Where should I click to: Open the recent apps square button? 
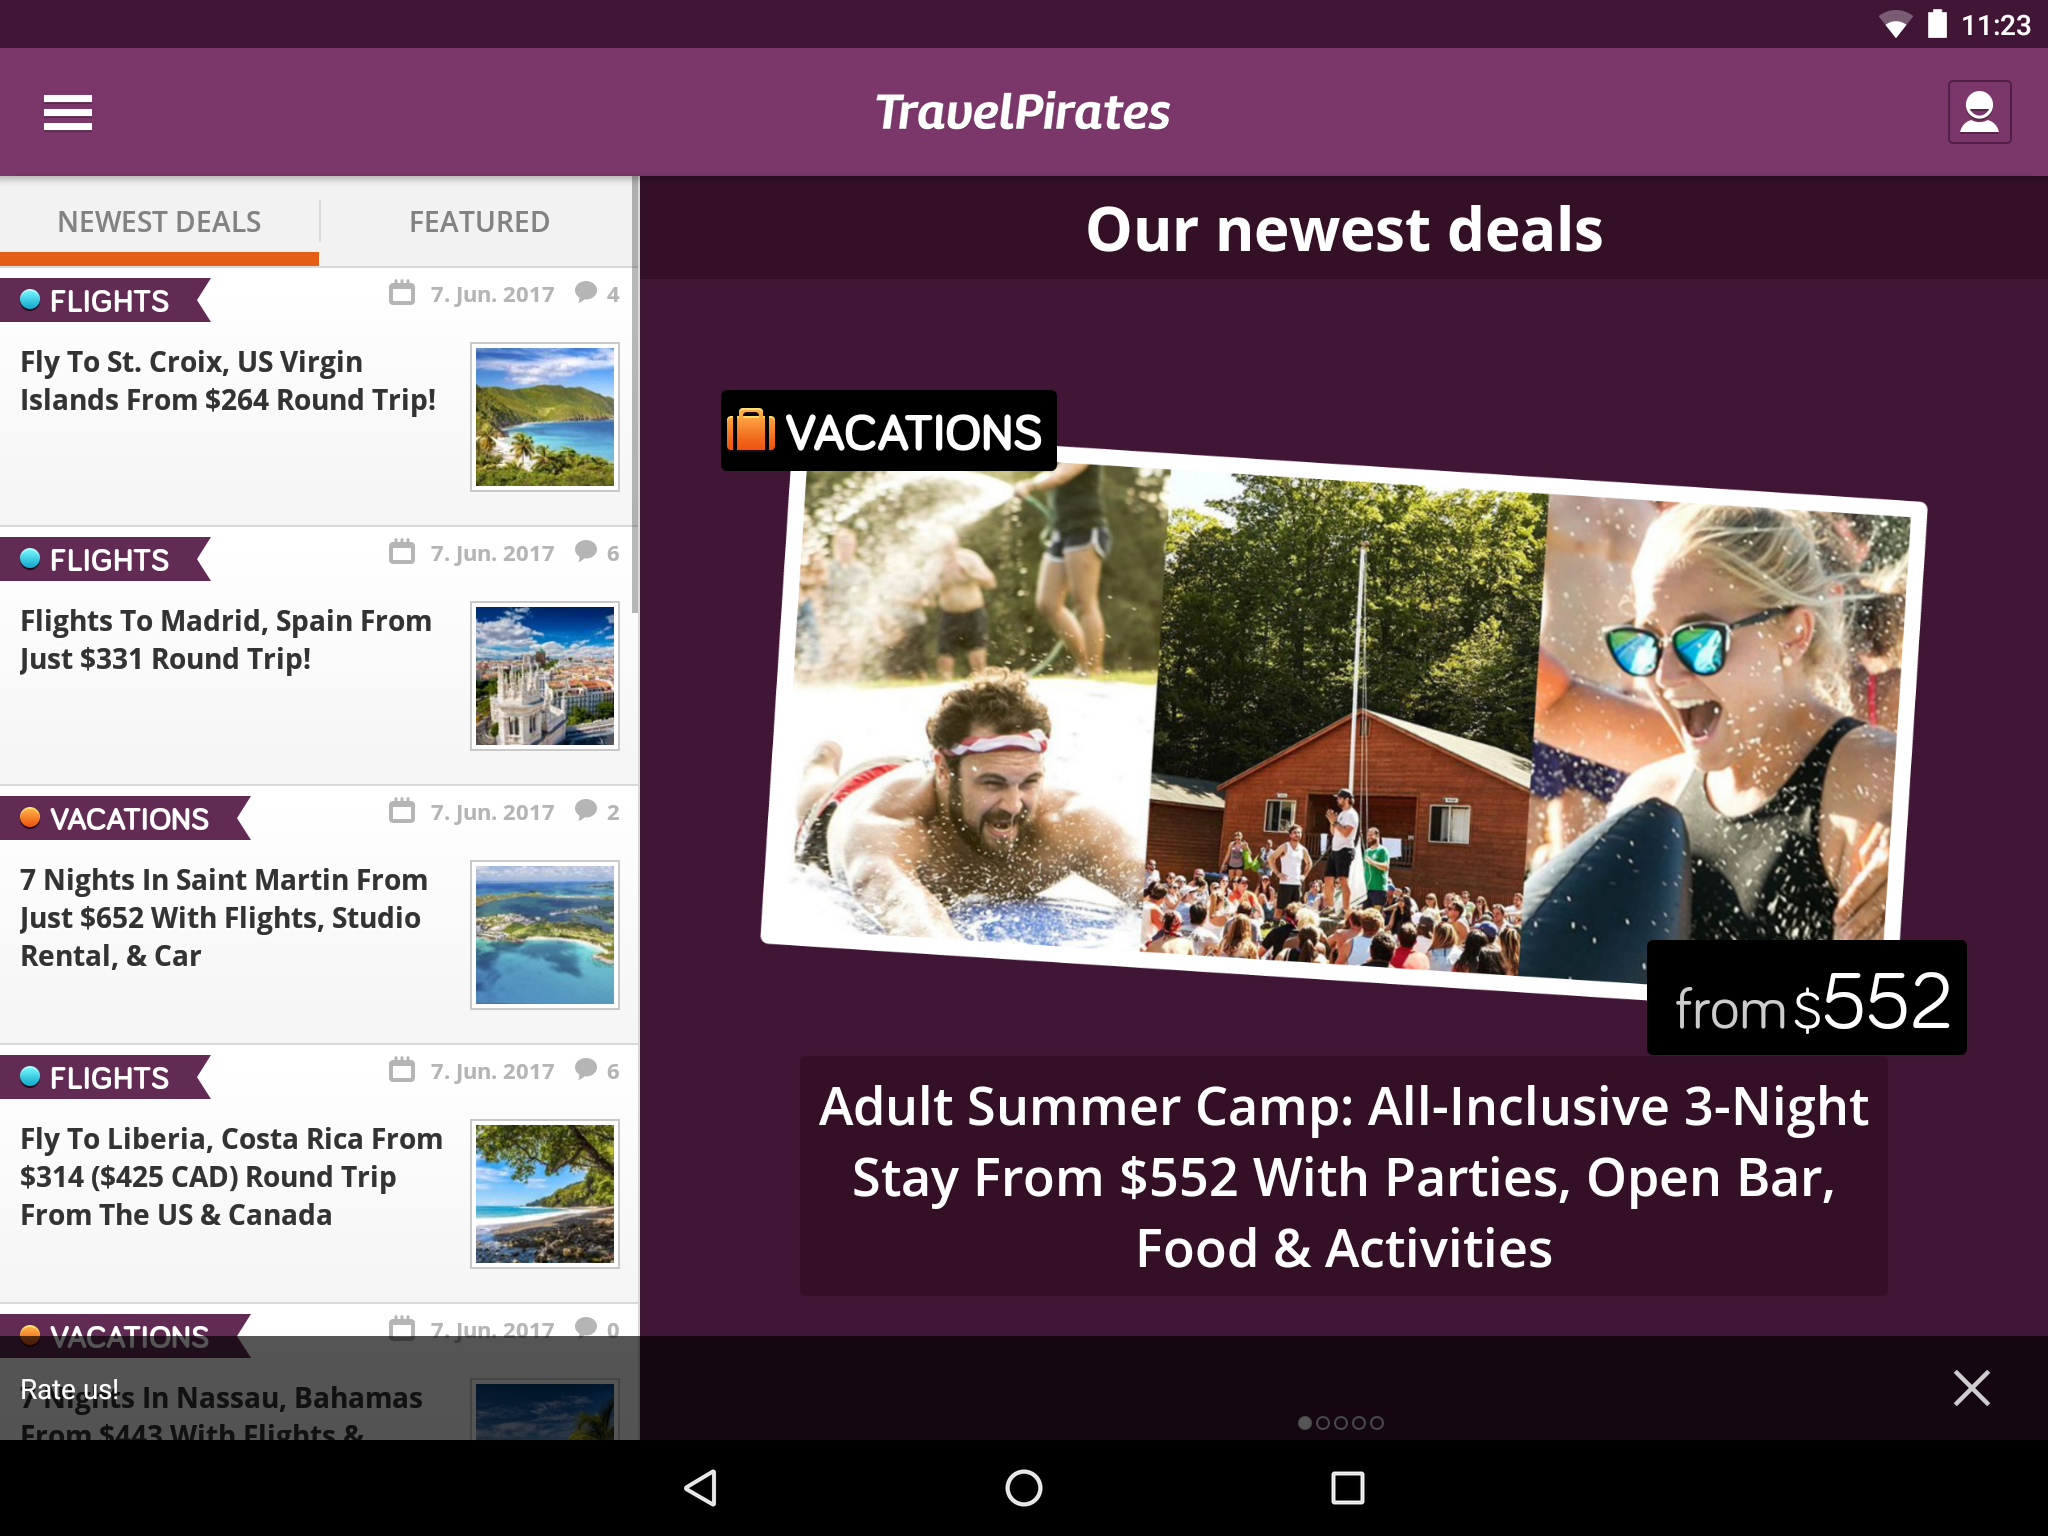1348,1488
